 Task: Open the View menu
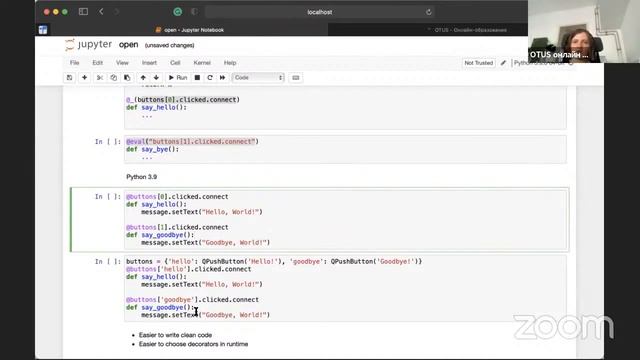click(122, 63)
